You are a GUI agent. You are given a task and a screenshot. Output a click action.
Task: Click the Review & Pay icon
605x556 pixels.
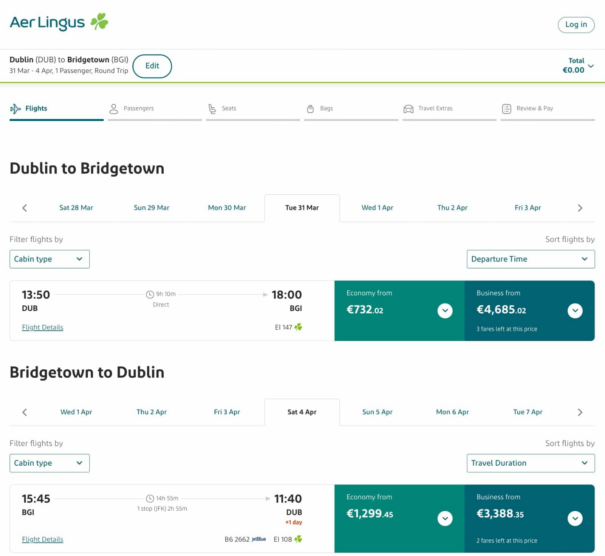click(507, 108)
